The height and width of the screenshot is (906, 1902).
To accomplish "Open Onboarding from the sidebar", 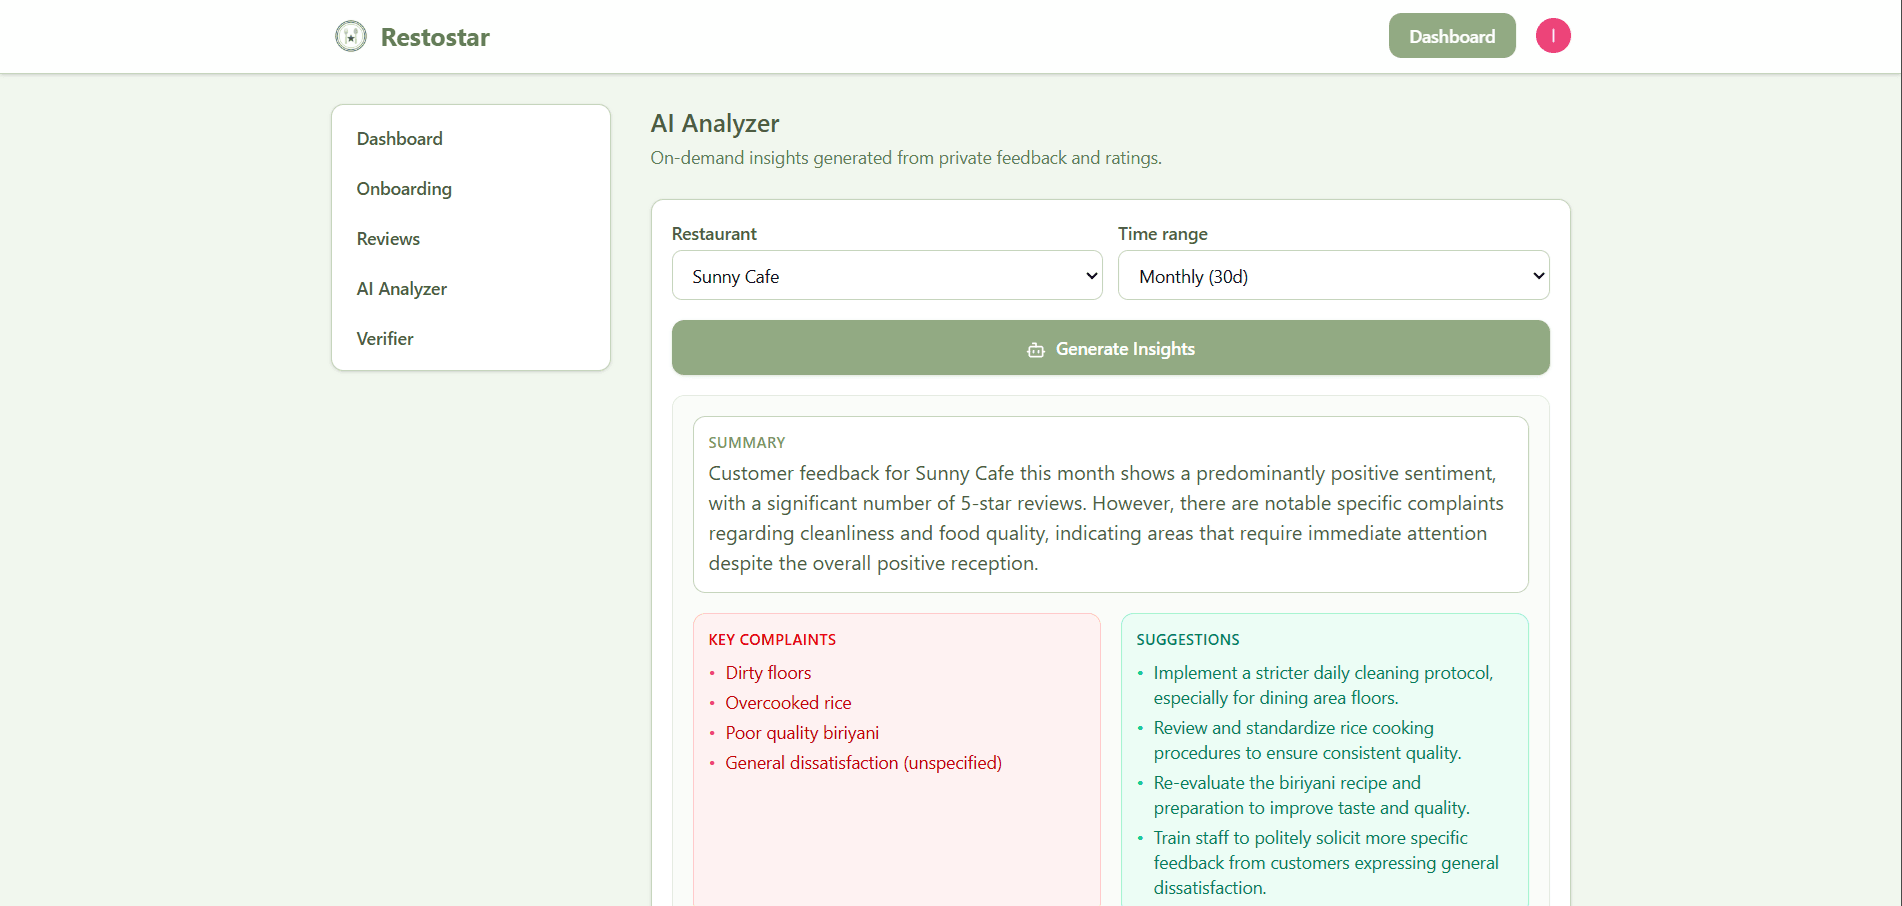I will point(404,188).
